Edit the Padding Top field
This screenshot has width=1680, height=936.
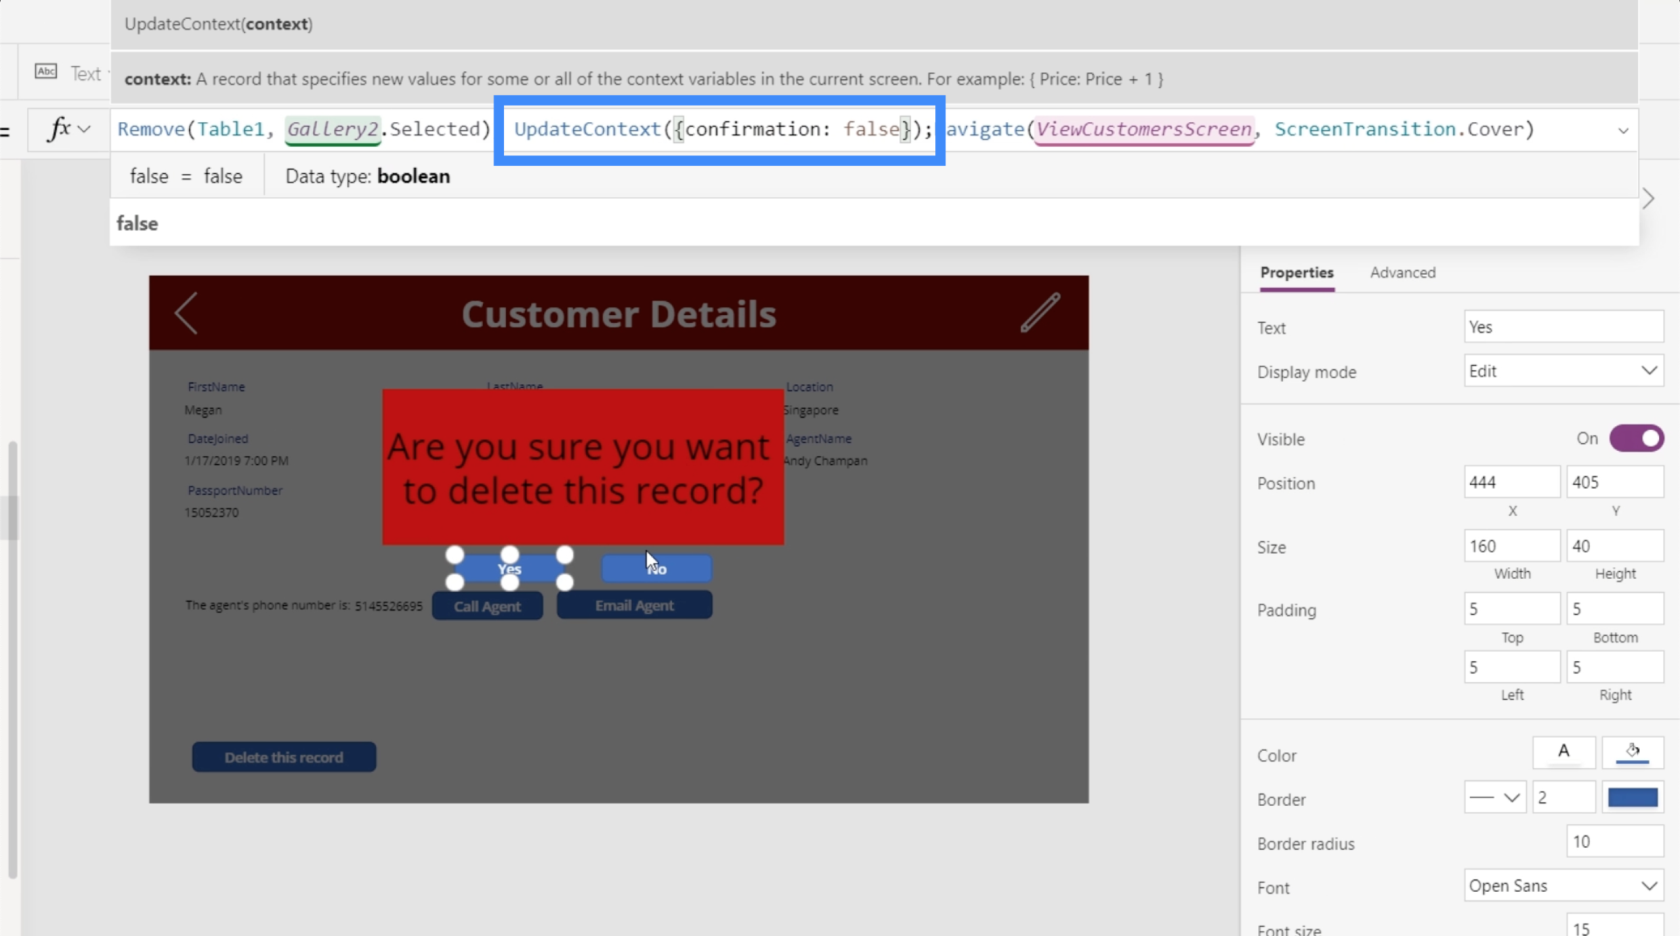[1511, 609]
